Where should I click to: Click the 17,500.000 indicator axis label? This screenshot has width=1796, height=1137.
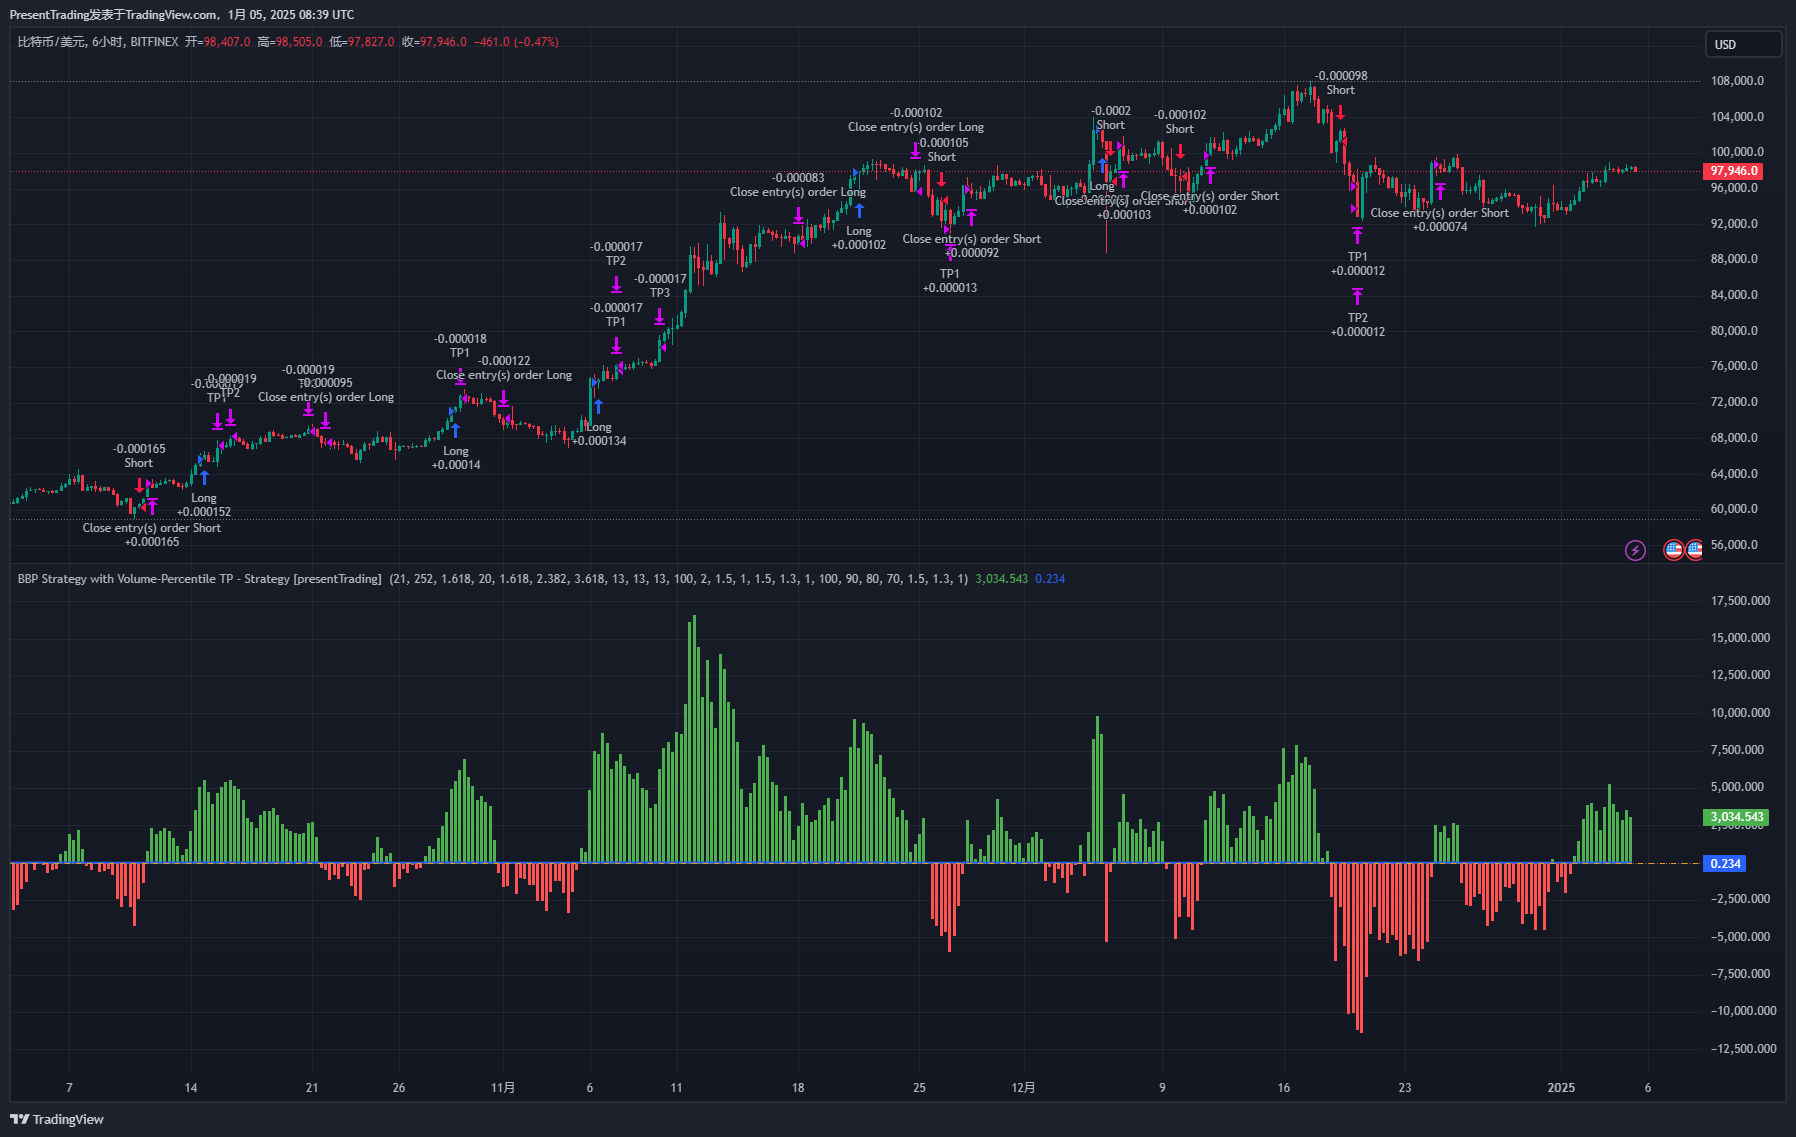(1740, 601)
